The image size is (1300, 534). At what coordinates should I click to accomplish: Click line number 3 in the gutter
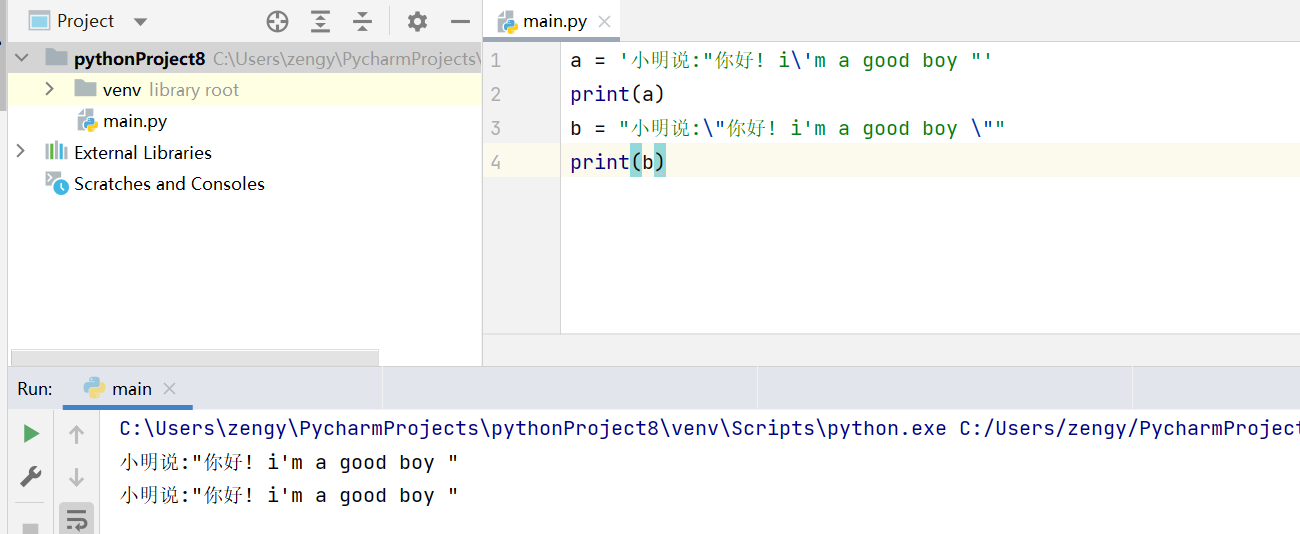496,128
